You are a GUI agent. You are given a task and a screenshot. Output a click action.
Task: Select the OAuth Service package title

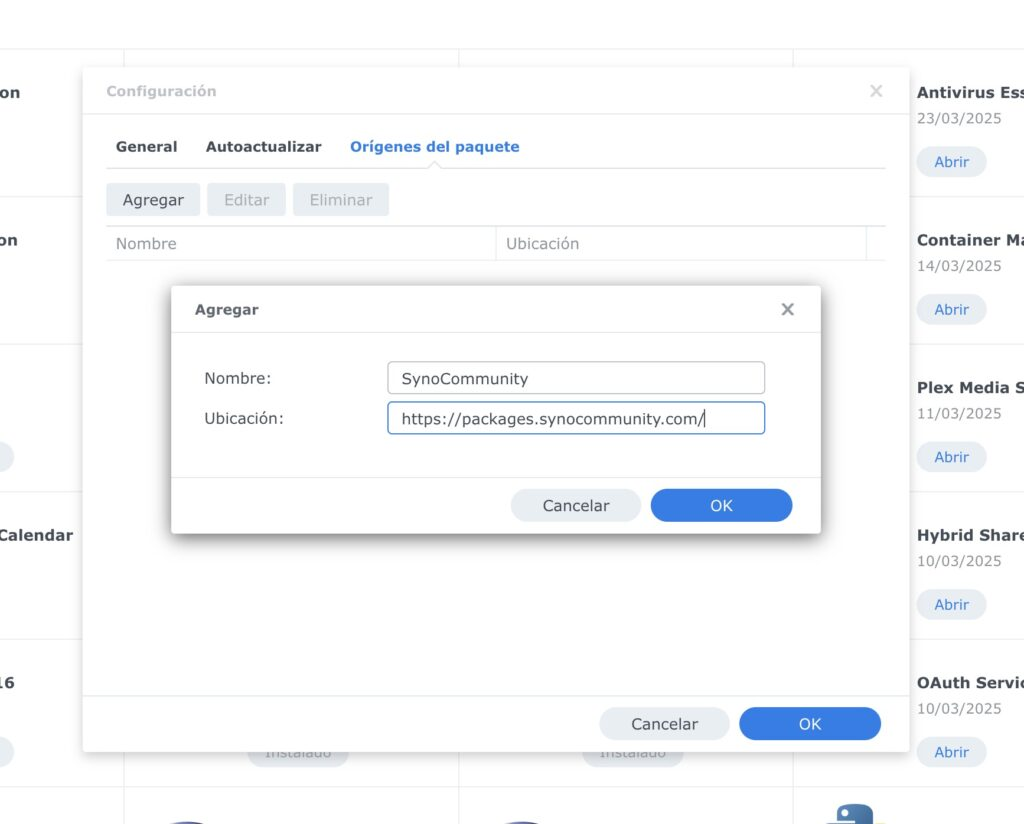(970, 683)
